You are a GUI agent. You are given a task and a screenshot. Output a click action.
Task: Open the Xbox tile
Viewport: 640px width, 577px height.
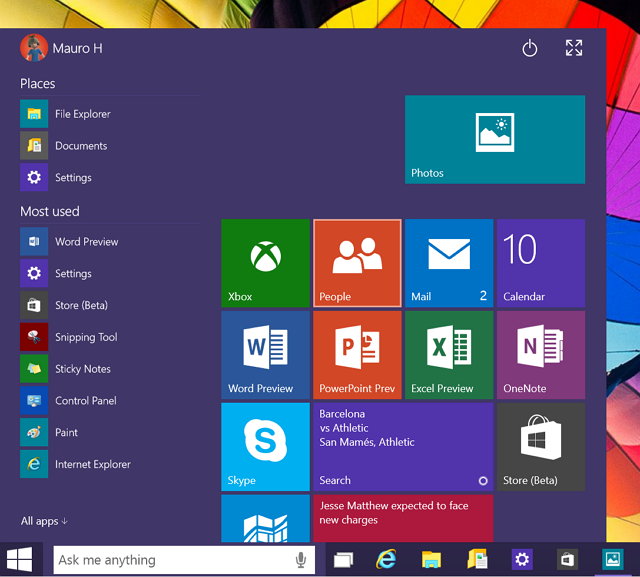(x=266, y=263)
